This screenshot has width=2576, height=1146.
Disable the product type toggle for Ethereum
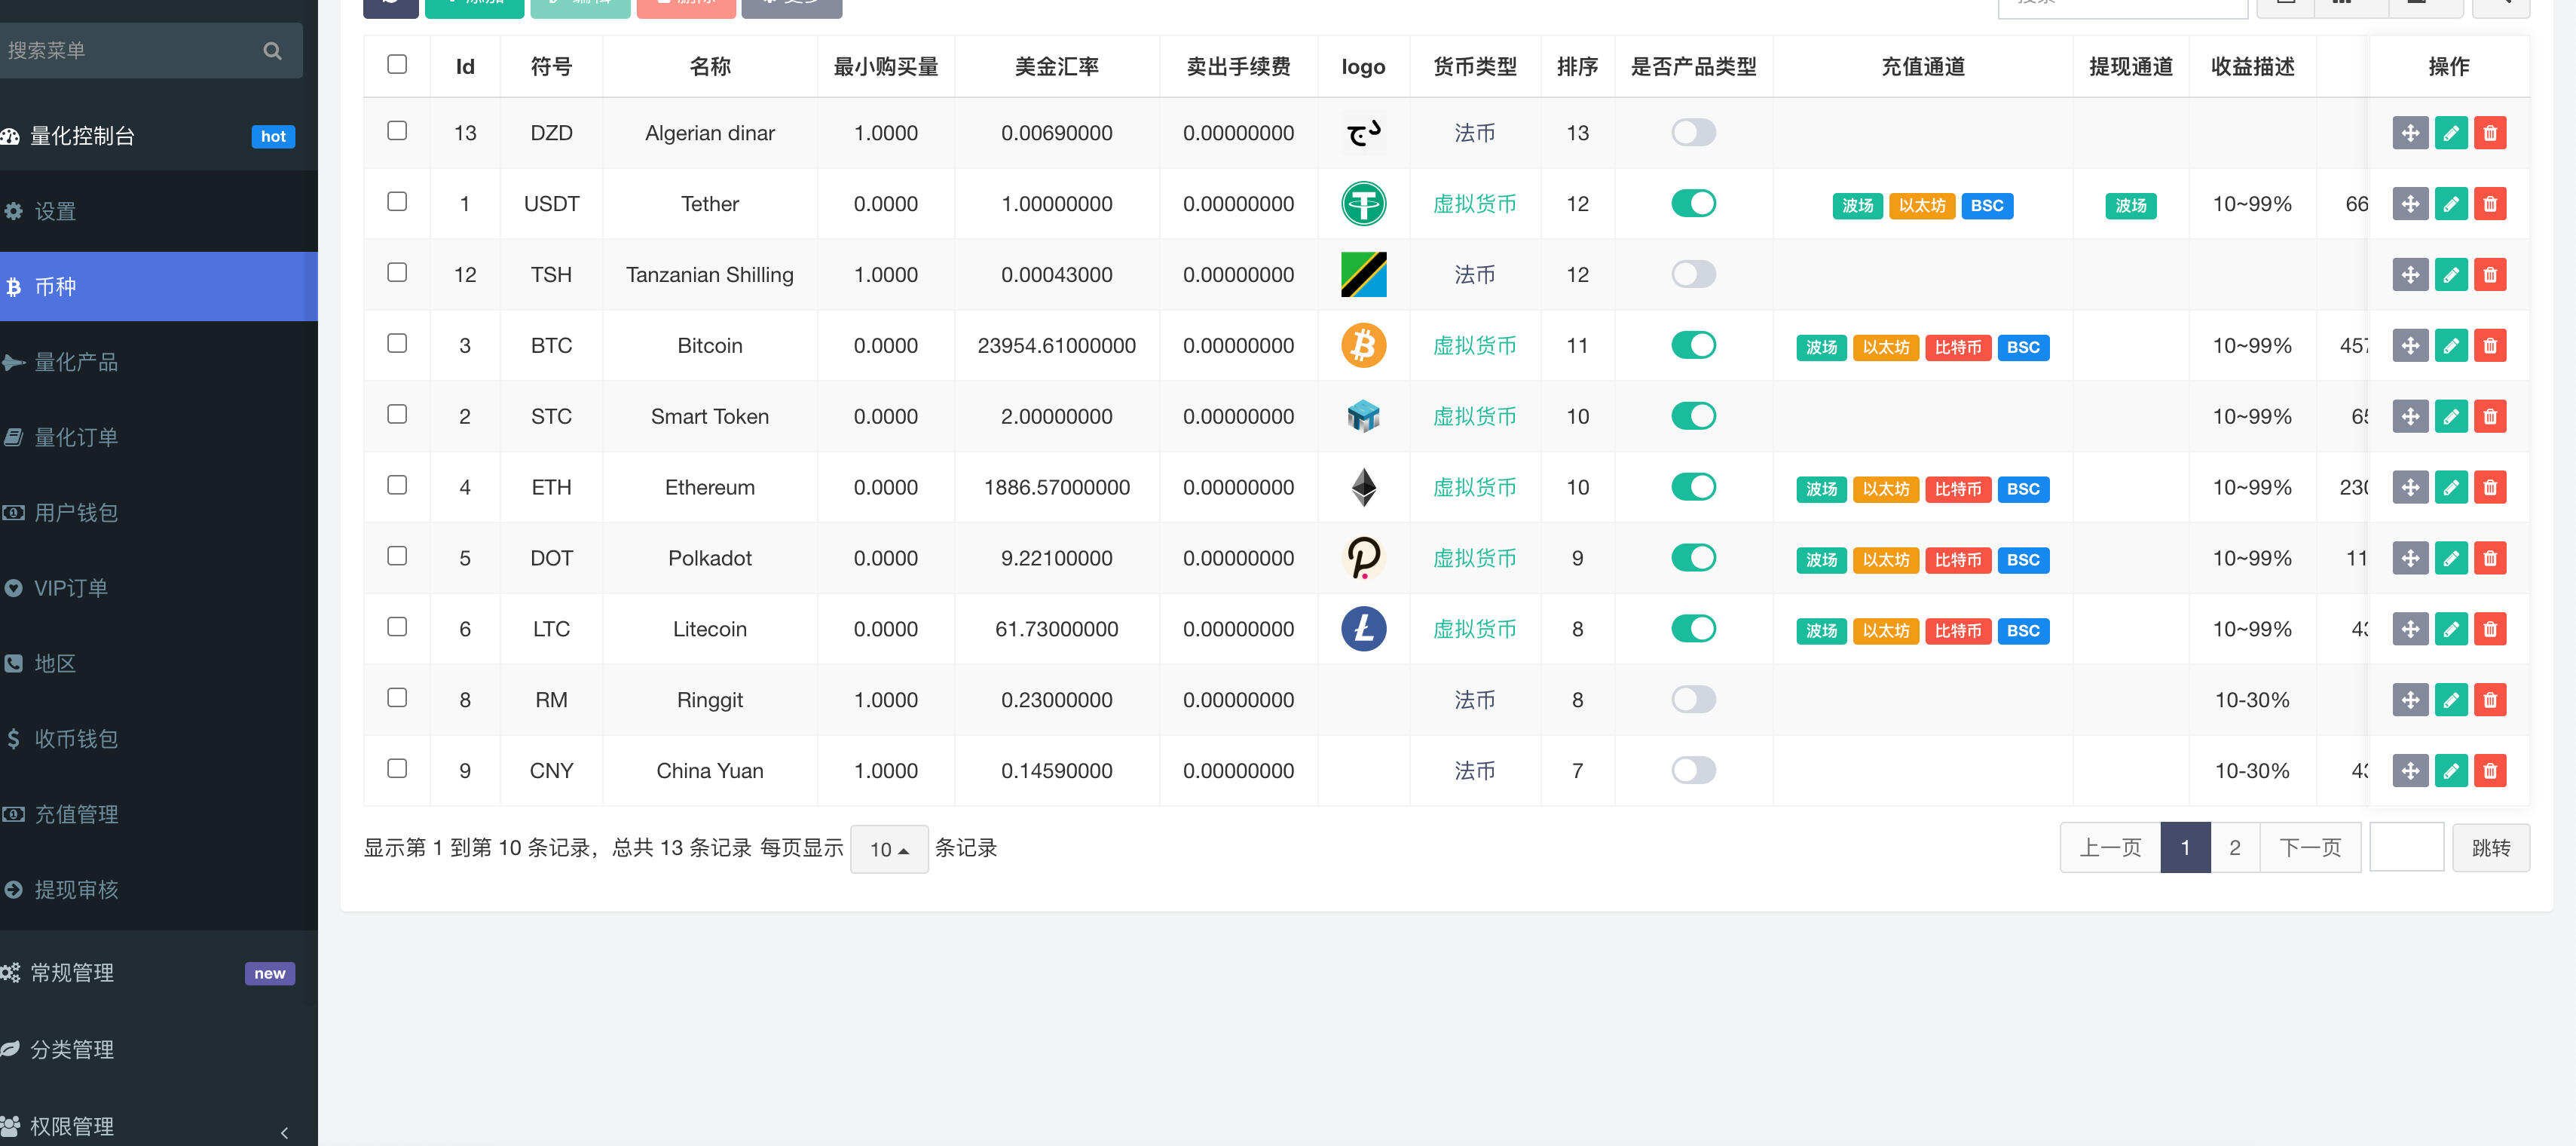(1693, 487)
